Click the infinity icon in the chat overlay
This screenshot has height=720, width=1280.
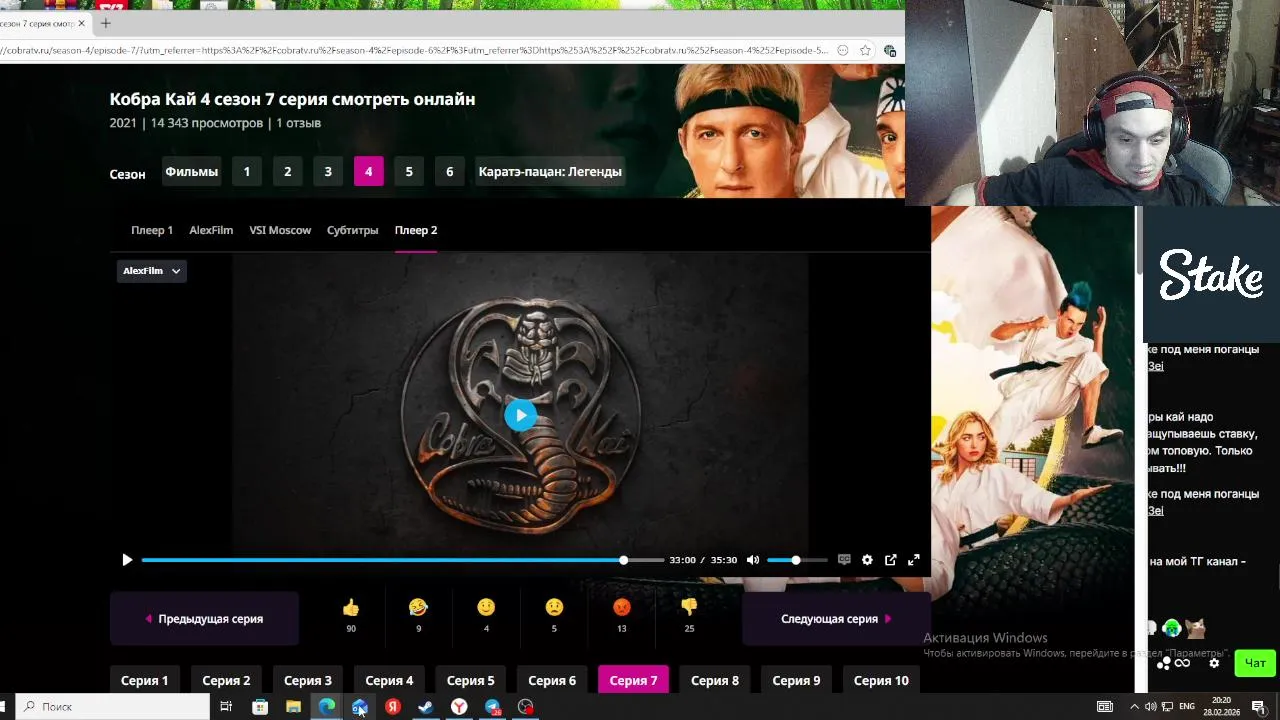click(x=1182, y=663)
